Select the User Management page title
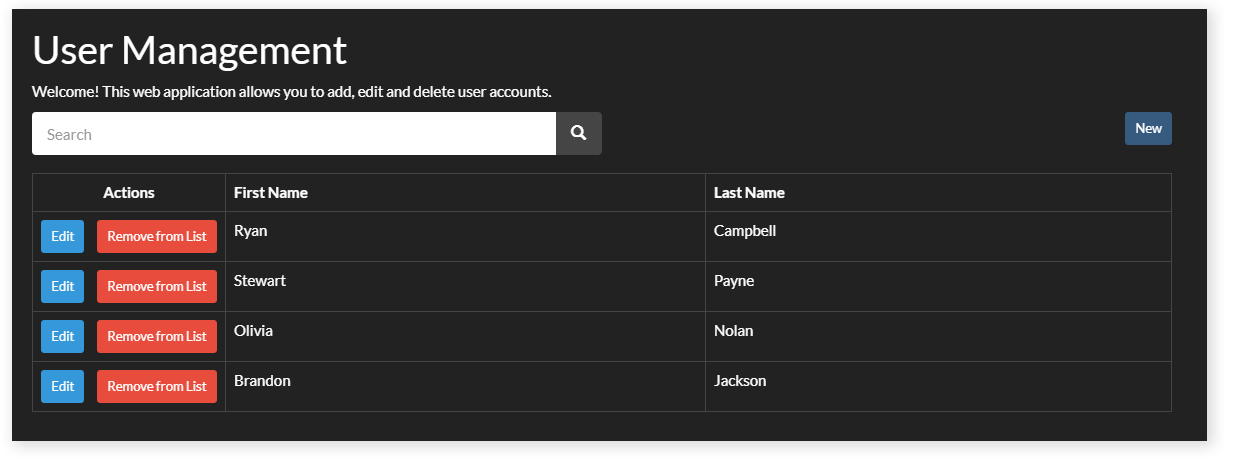 (190, 50)
